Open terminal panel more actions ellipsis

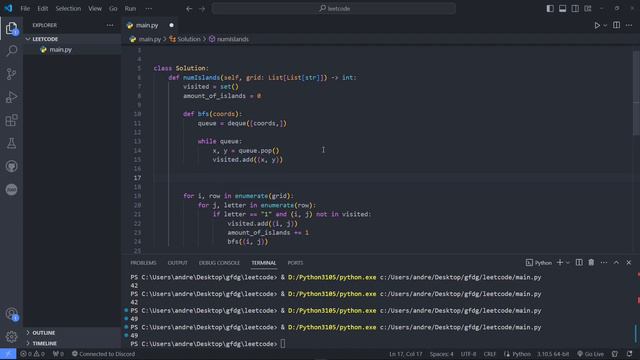click(x=604, y=262)
